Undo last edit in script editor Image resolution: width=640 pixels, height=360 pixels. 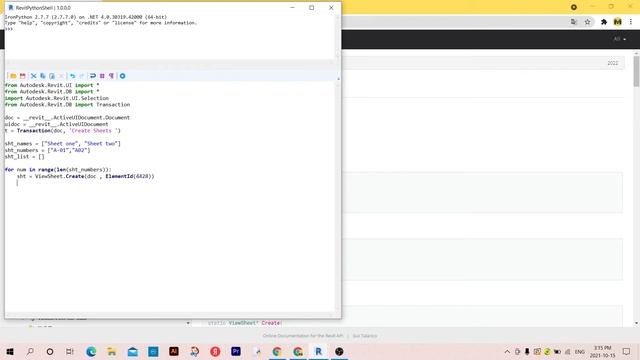click(72, 76)
